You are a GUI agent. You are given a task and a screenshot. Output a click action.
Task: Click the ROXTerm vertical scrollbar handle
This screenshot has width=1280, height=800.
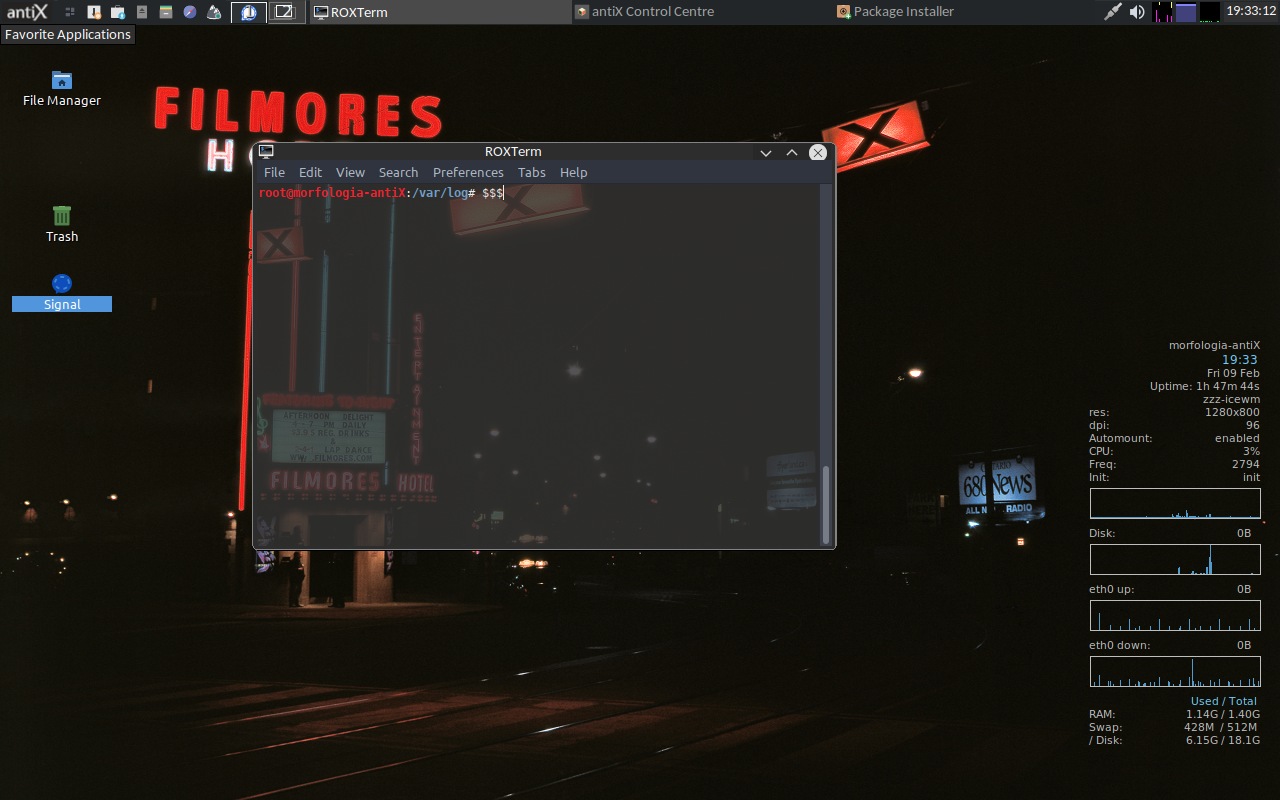pyautogui.click(x=826, y=505)
